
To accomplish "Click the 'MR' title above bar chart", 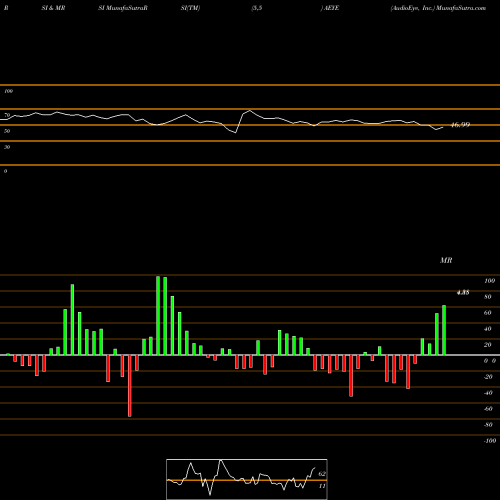I will coord(446,260).
